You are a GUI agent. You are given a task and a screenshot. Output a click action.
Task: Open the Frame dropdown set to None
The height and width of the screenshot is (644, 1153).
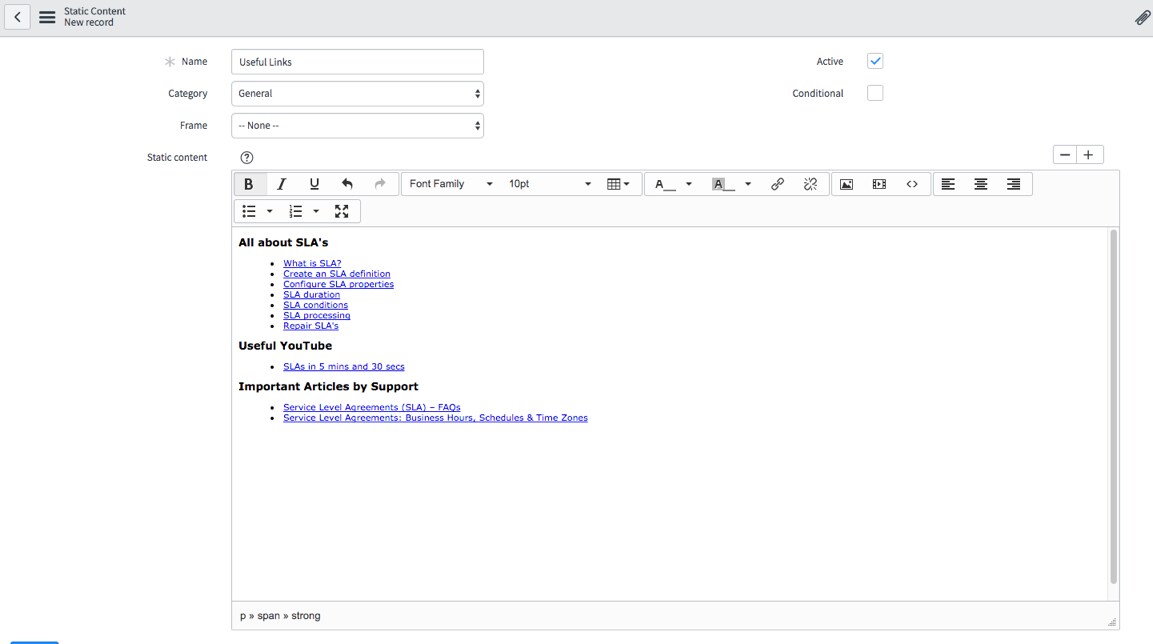357,125
